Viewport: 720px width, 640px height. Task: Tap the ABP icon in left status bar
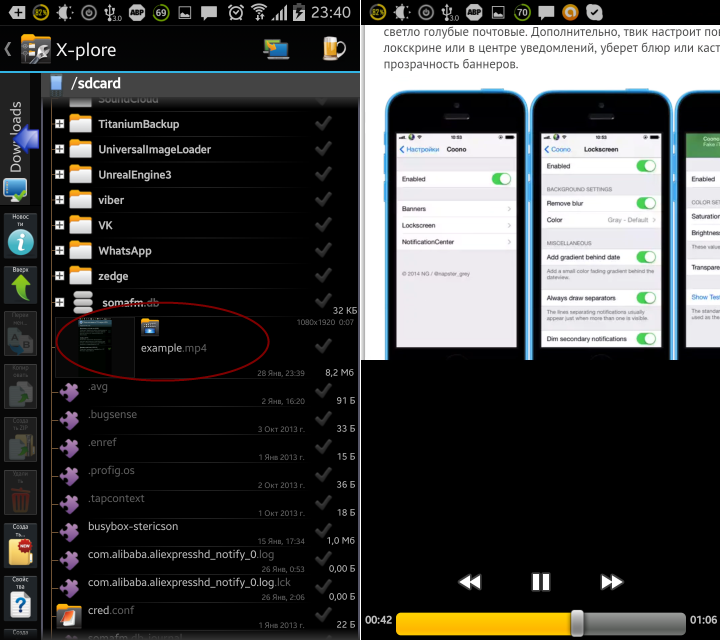click(x=136, y=12)
